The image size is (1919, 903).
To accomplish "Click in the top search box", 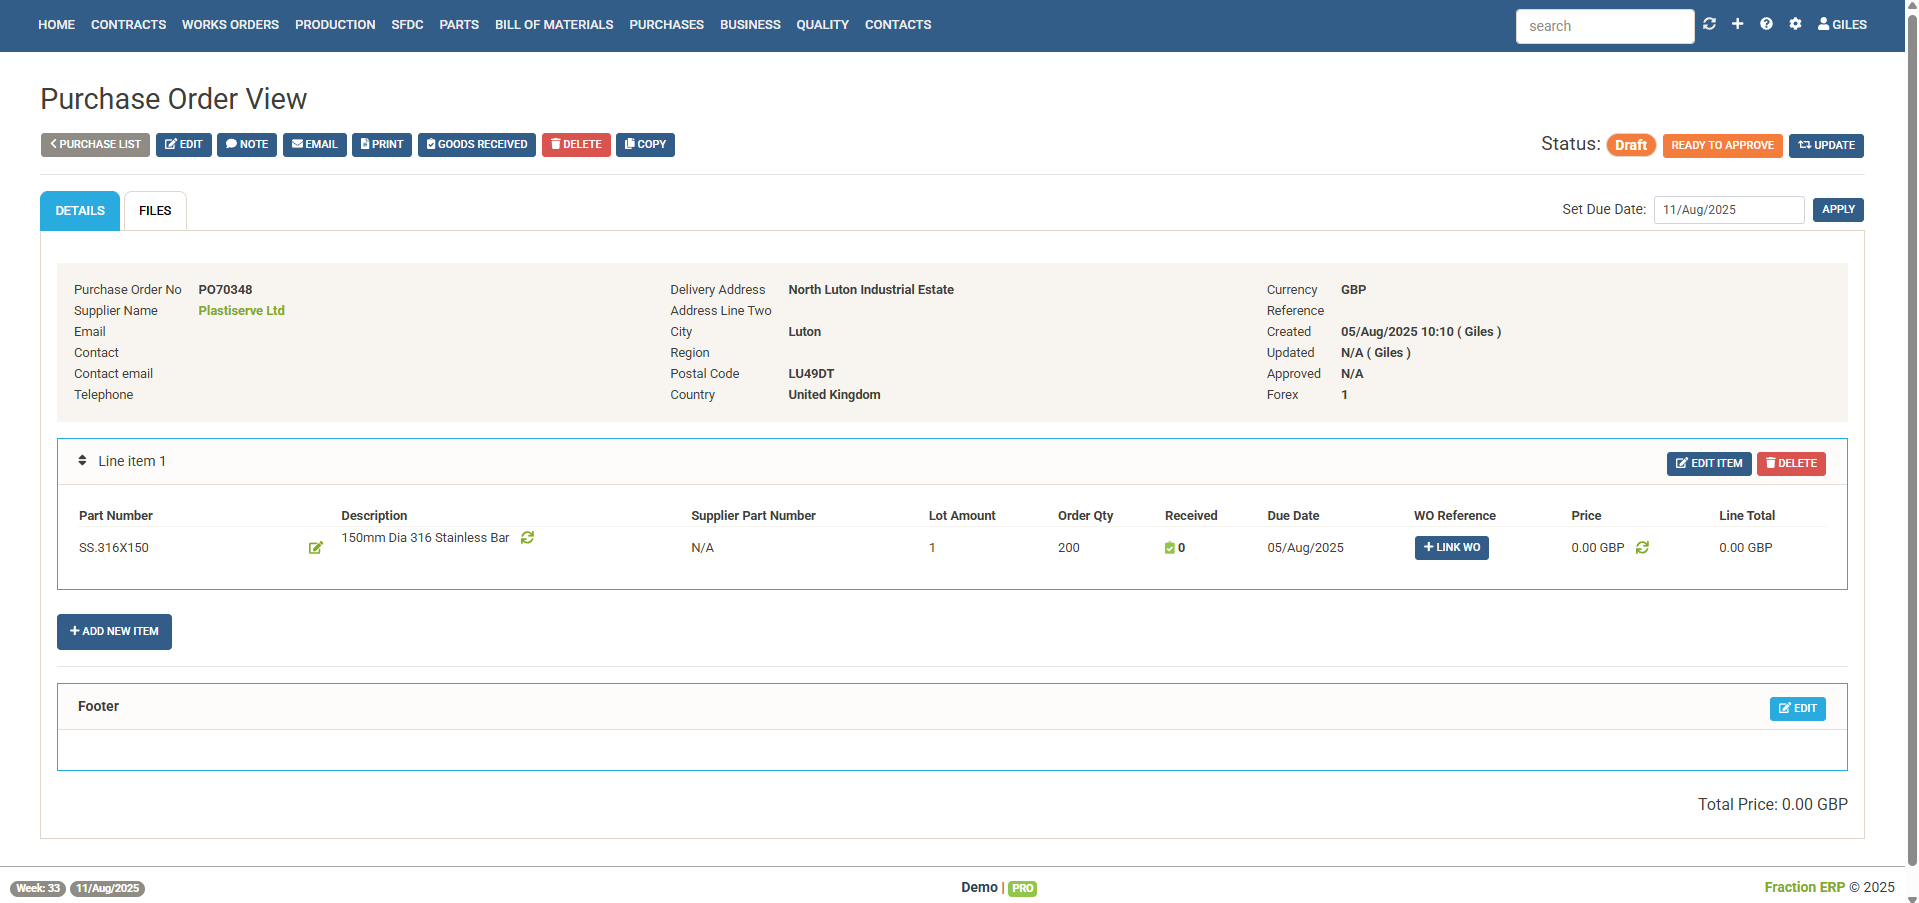I will [1604, 26].
